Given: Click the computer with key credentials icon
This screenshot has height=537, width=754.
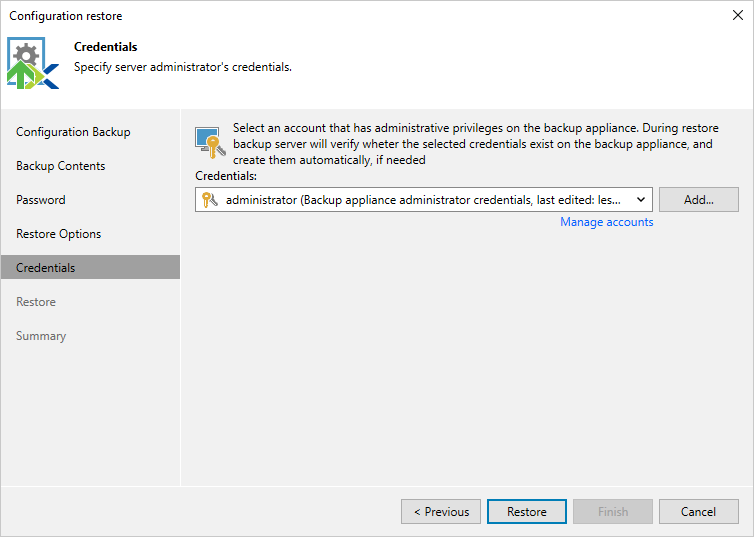Looking at the screenshot, I should pos(209,141).
